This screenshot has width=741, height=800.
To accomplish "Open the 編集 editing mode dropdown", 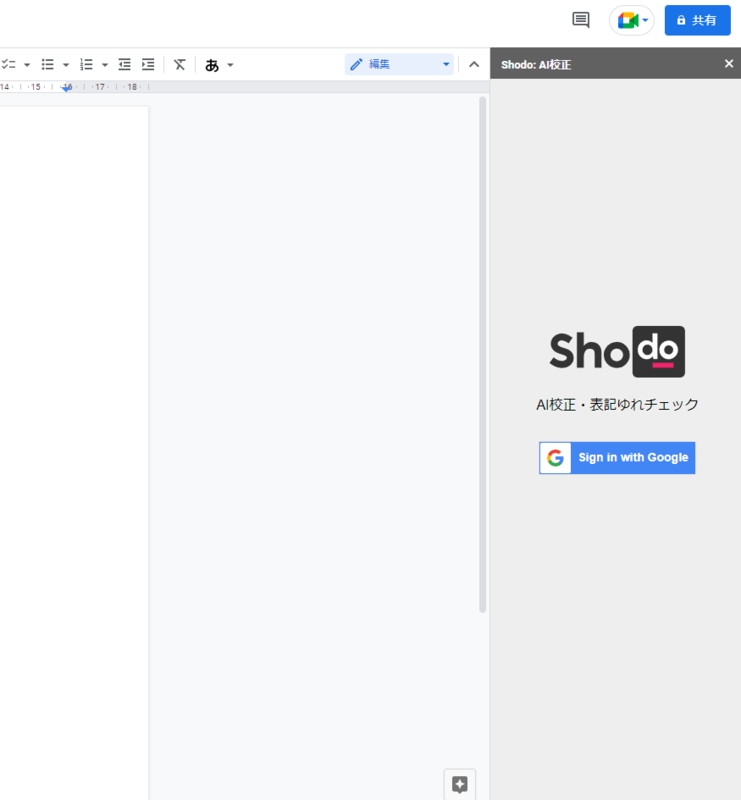I will tap(399, 64).
